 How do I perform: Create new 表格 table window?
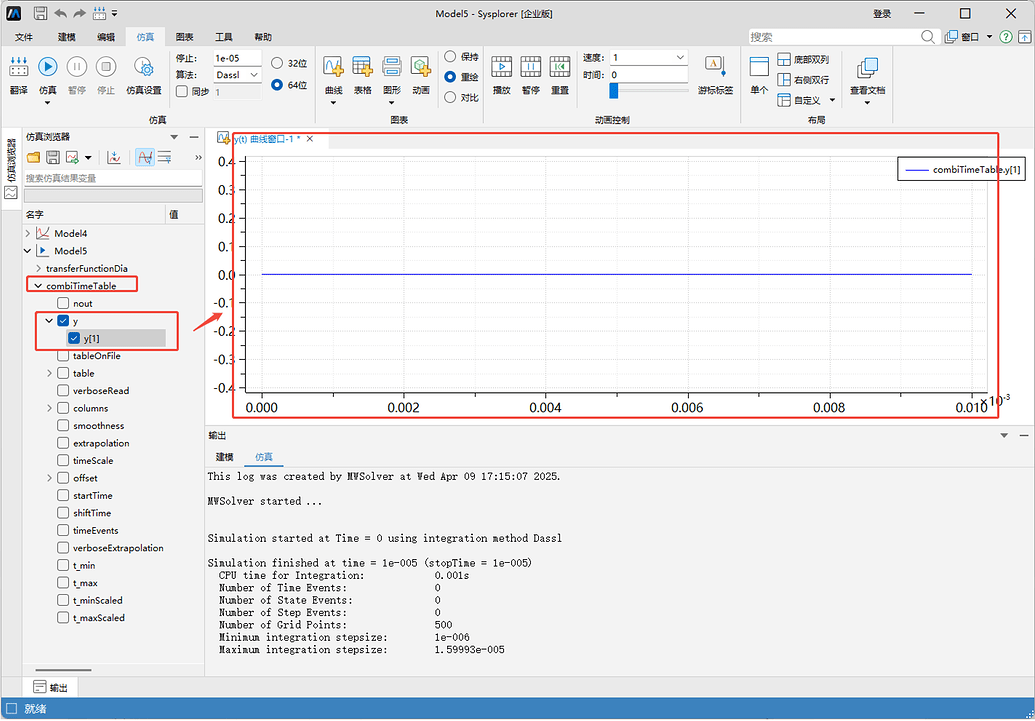click(x=362, y=66)
